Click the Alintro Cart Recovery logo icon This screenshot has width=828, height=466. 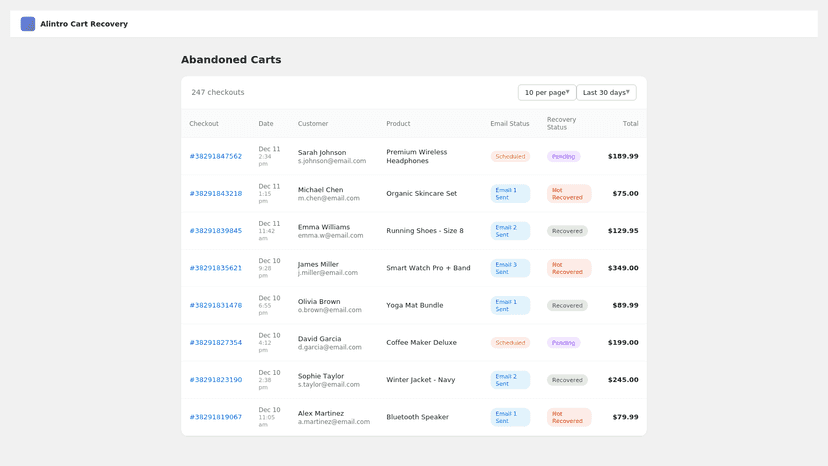[28, 24]
